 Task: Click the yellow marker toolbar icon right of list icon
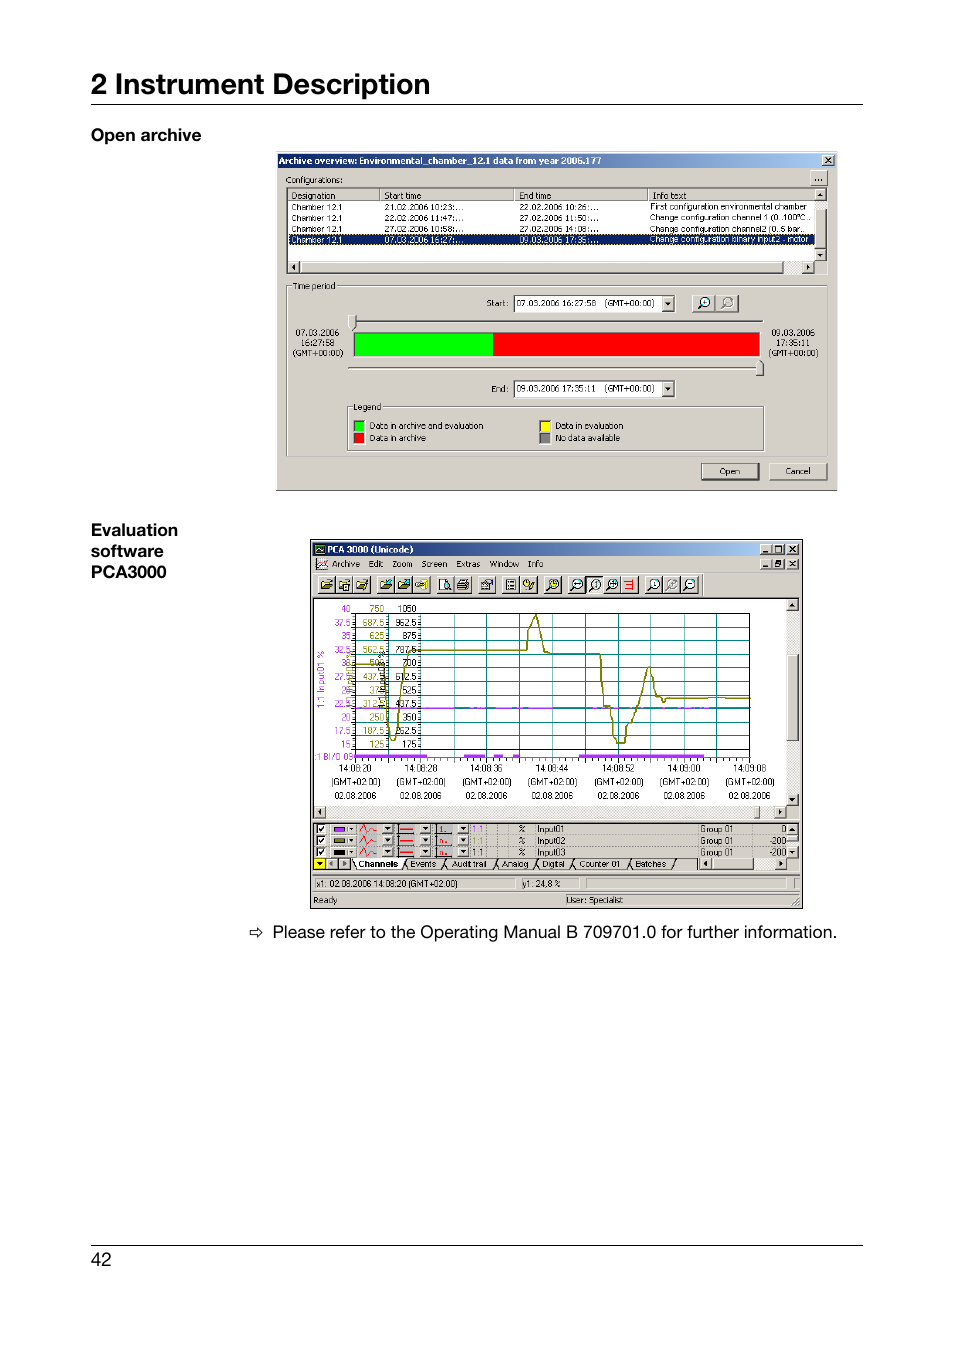point(528,585)
